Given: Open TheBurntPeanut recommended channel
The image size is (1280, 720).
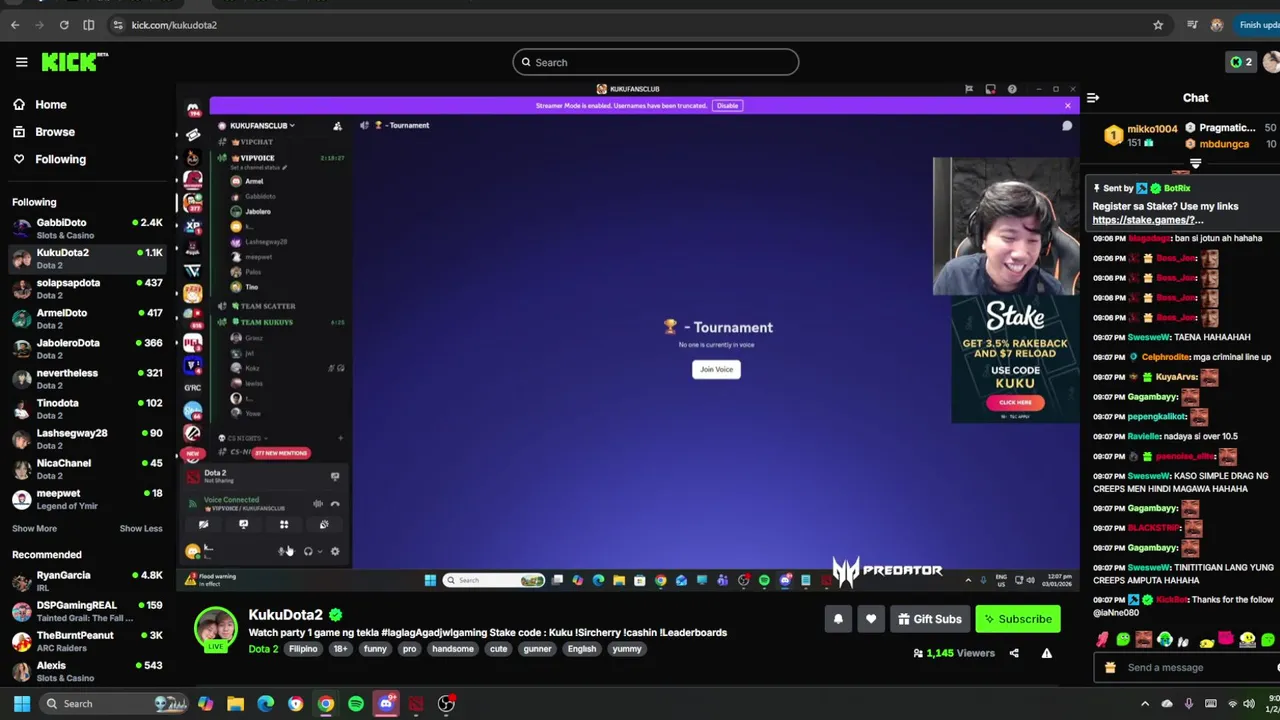Looking at the screenshot, I should click(x=87, y=641).
